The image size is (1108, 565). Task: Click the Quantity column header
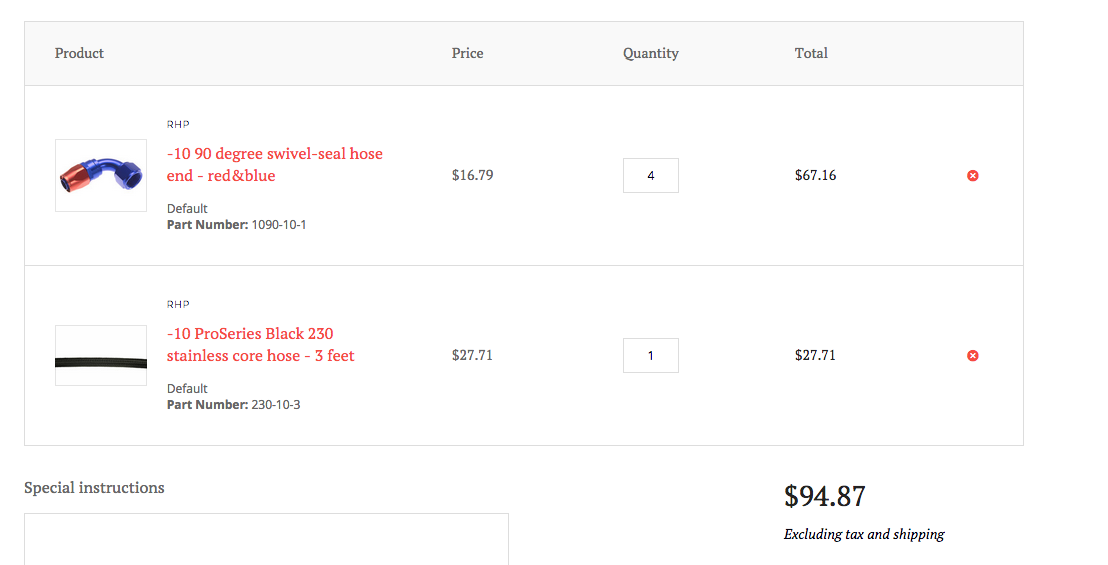[651, 54]
